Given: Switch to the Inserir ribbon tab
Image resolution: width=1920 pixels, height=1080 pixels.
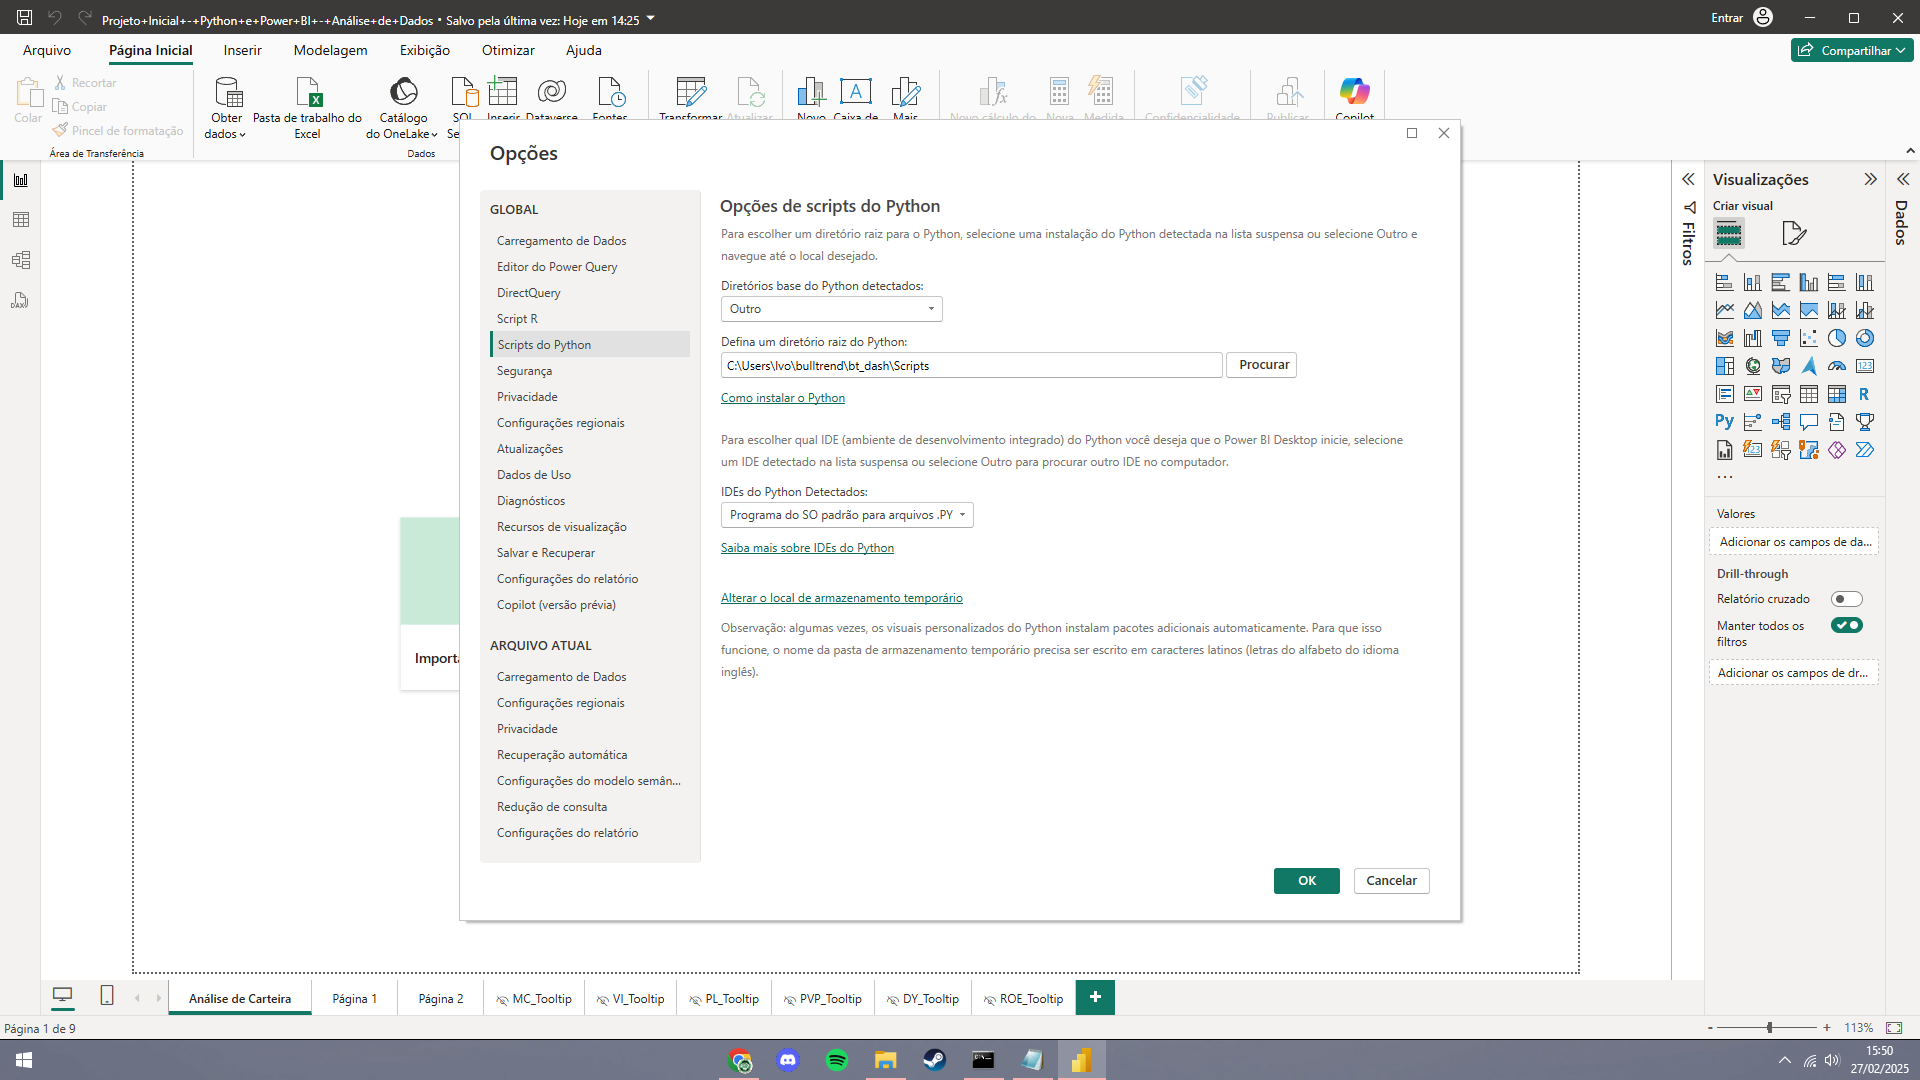Looking at the screenshot, I should 242,50.
